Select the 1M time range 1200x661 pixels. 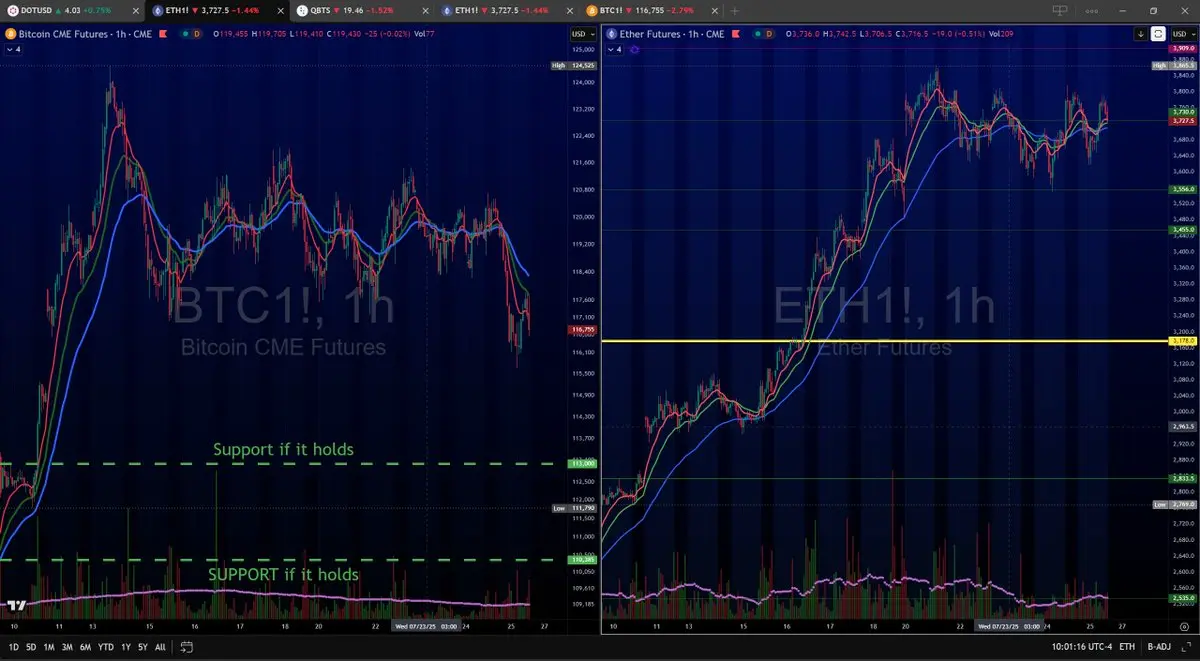click(x=49, y=647)
